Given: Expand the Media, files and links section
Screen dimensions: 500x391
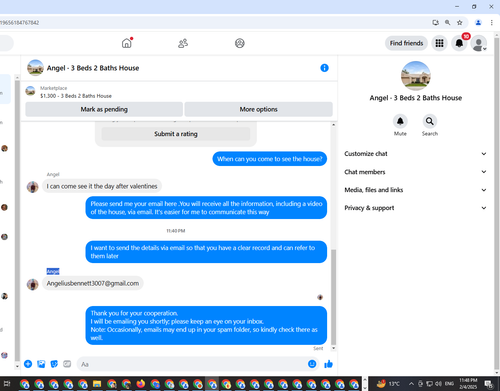Looking at the screenshot, I should click(x=415, y=190).
